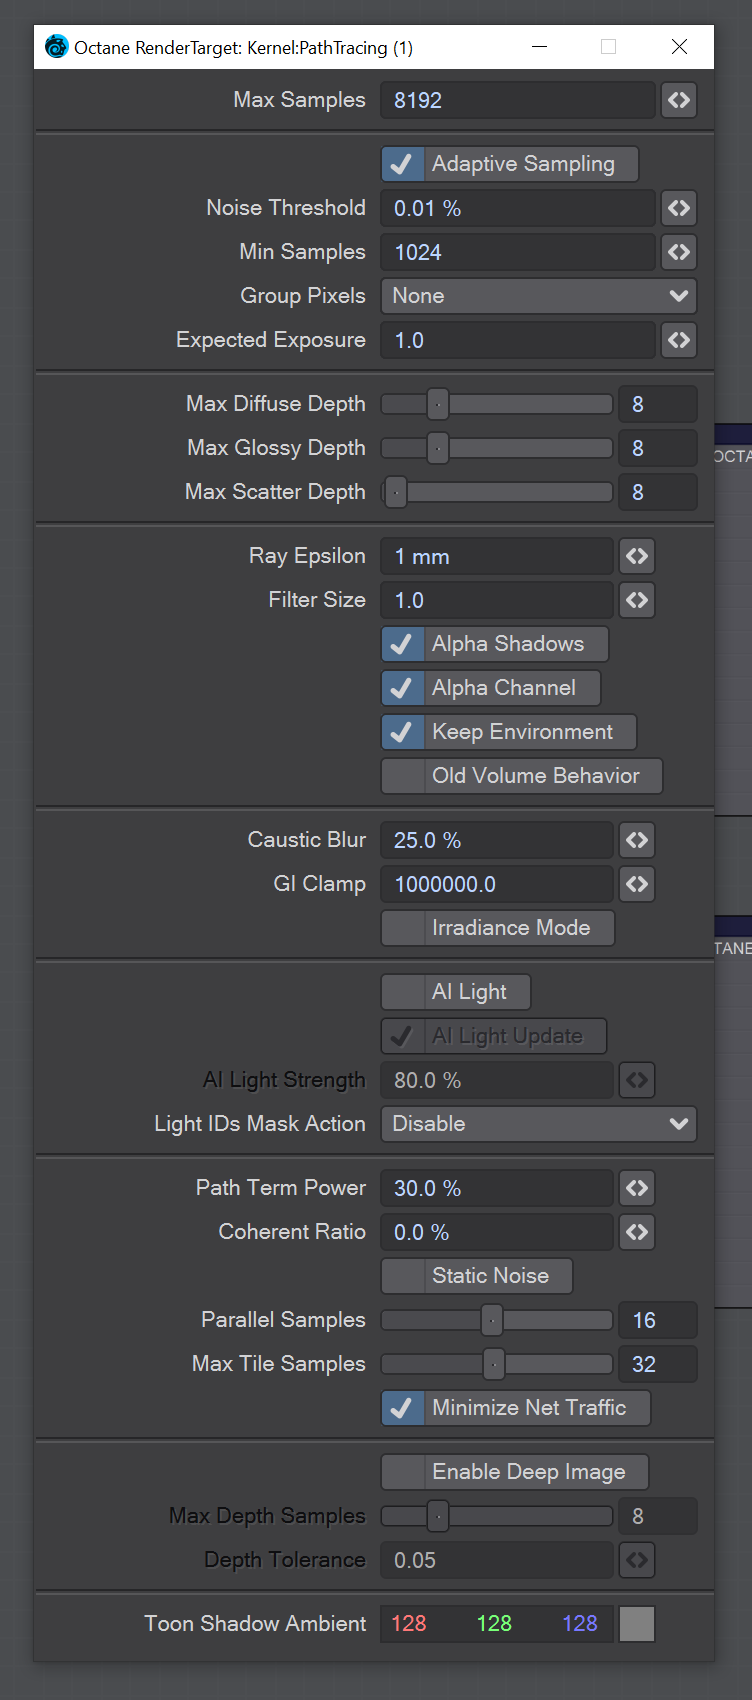Expand the Light IDs Mask Action dropdown
The height and width of the screenshot is (1700, 752).
tap(538, 1124)
